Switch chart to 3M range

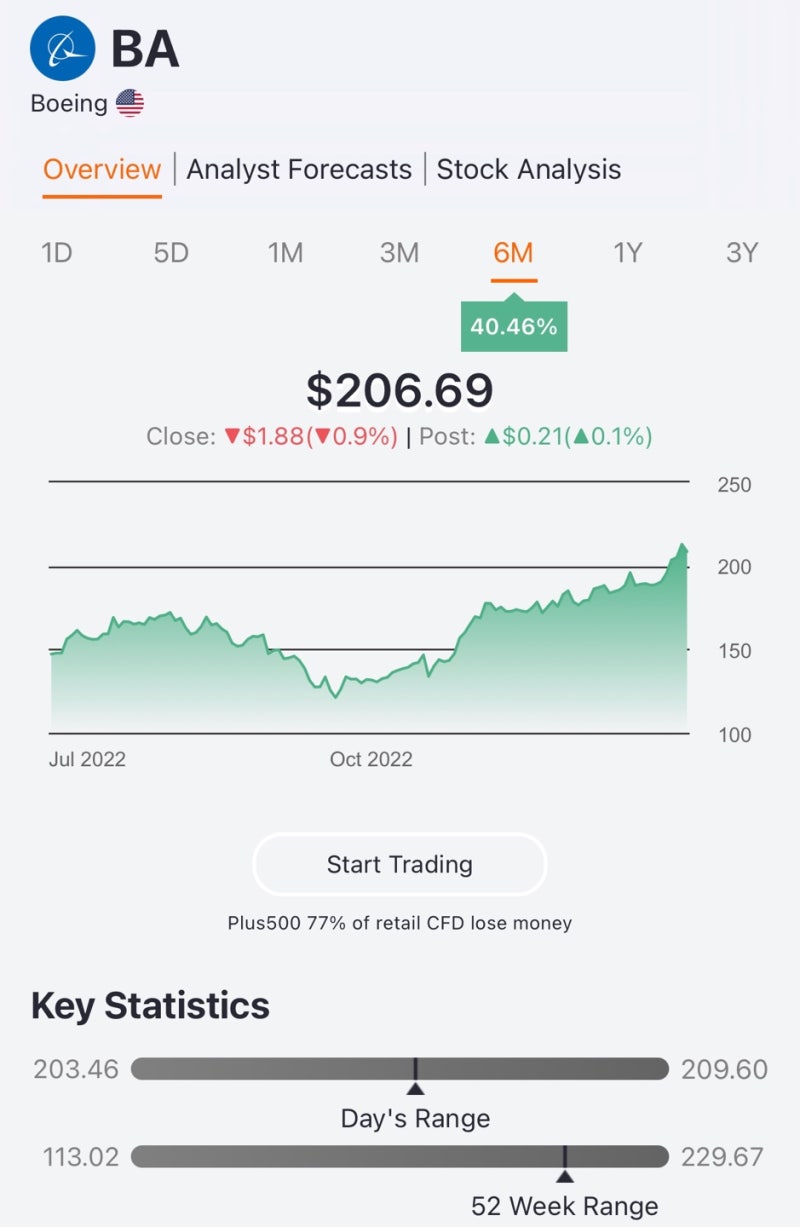pyautogui.click(x=399, y=252)
